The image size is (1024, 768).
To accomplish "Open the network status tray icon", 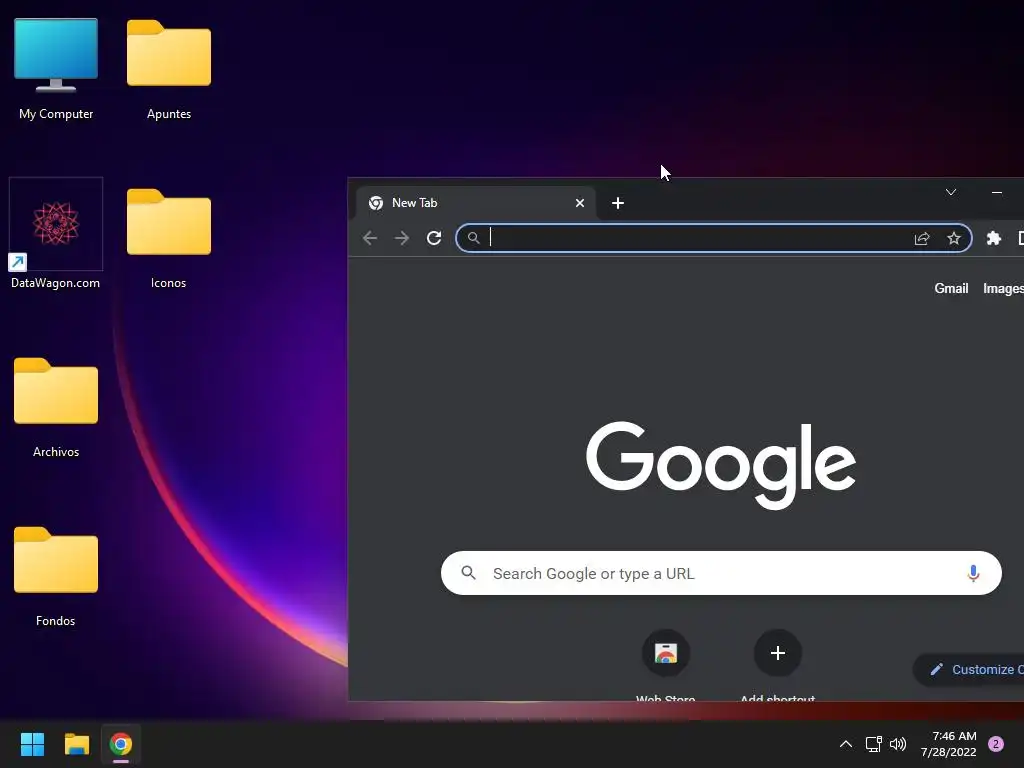I will coord(873,744).
